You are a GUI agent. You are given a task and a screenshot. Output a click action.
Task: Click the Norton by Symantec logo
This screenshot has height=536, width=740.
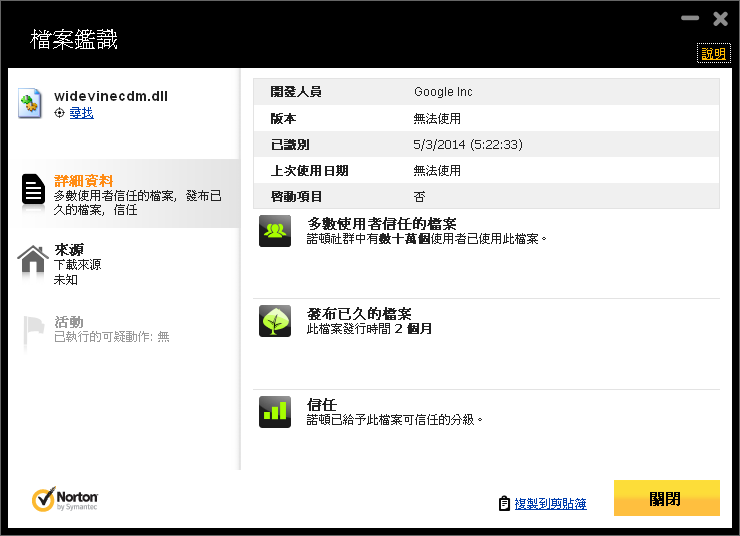[65, 499]
